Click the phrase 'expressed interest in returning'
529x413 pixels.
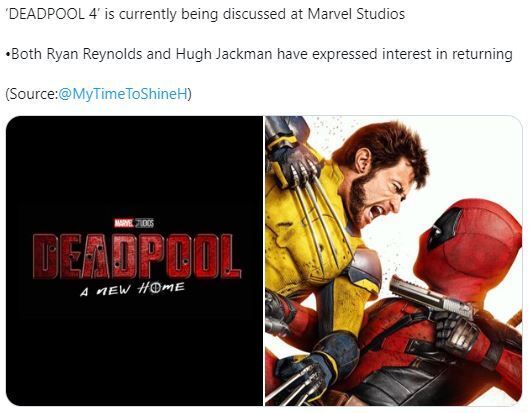(x=412, y=54)
